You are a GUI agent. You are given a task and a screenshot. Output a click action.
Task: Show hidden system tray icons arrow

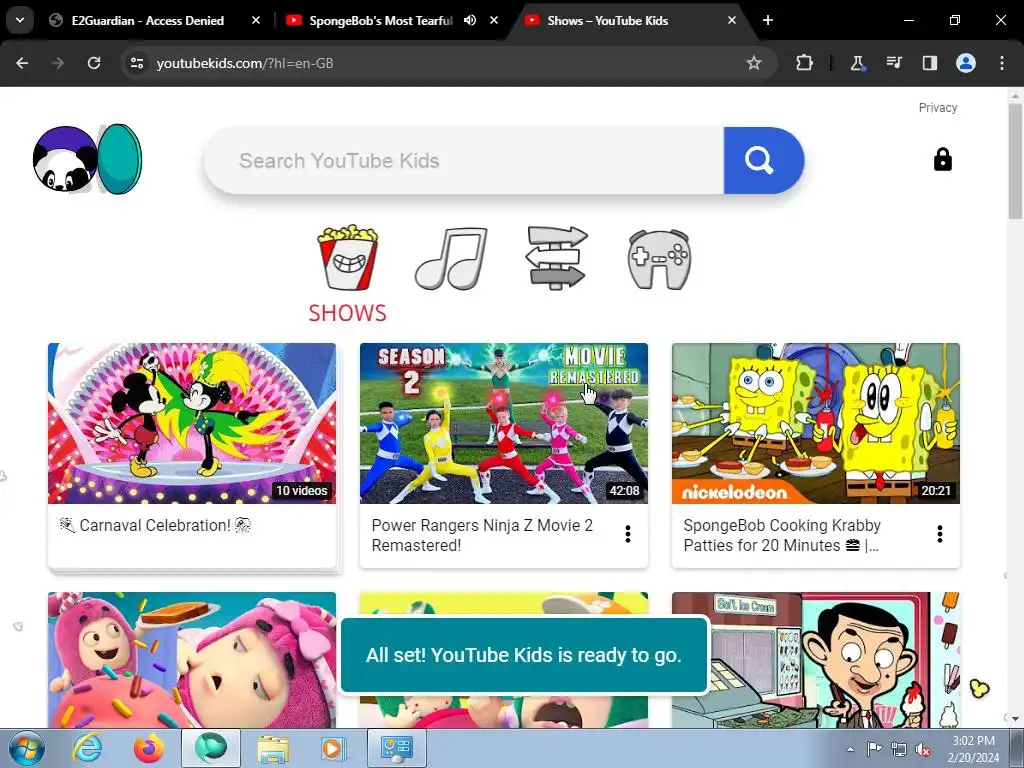tap(850, 749)
